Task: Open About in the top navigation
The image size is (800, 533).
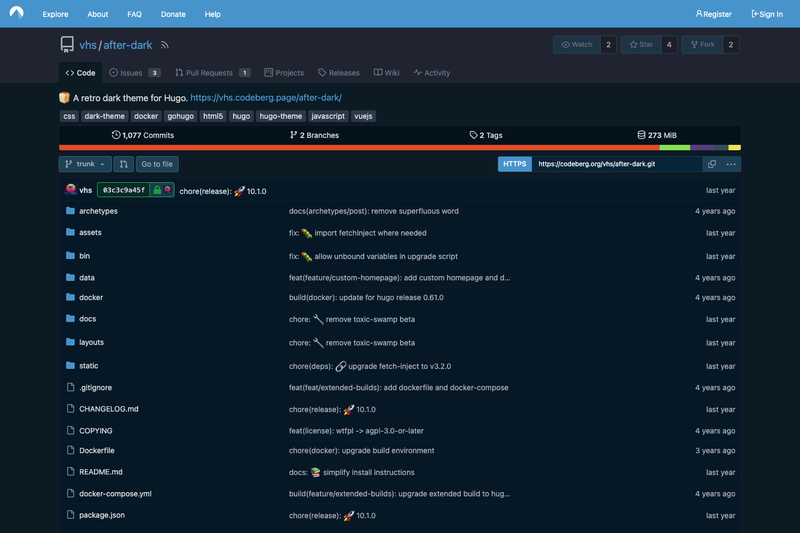Action: [97, 14]
